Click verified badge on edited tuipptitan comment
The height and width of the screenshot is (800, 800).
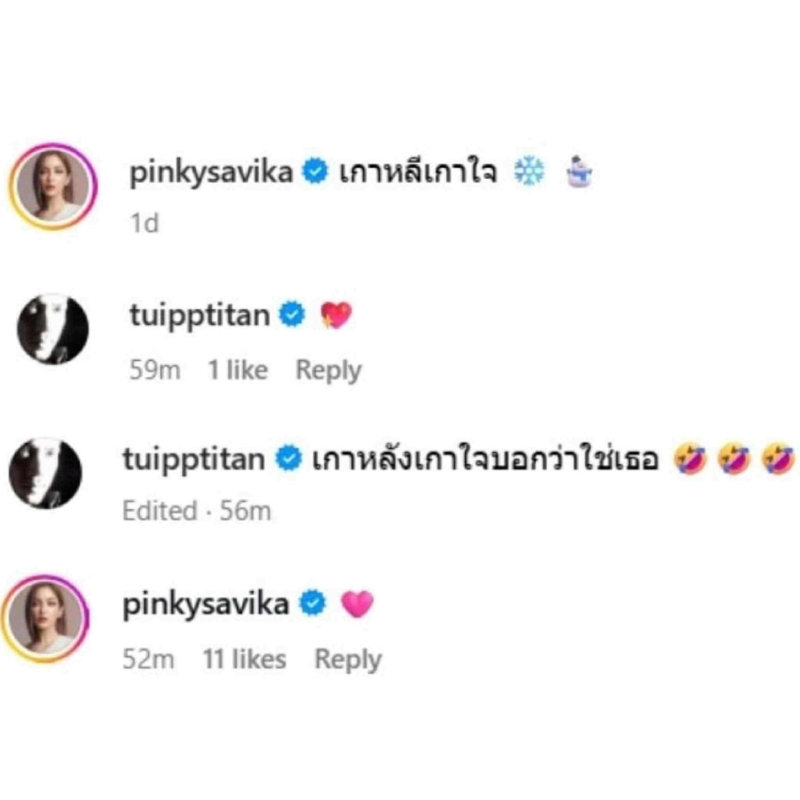(x=289, y=458)
